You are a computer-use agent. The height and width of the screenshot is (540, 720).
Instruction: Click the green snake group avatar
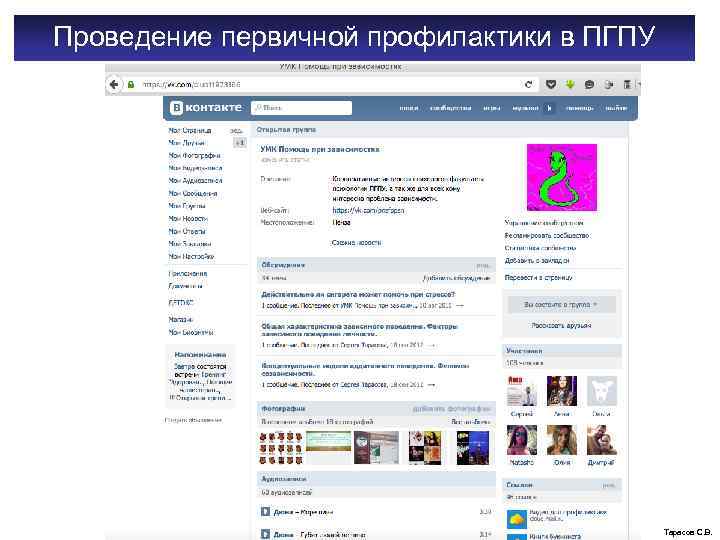click(562, 177)
